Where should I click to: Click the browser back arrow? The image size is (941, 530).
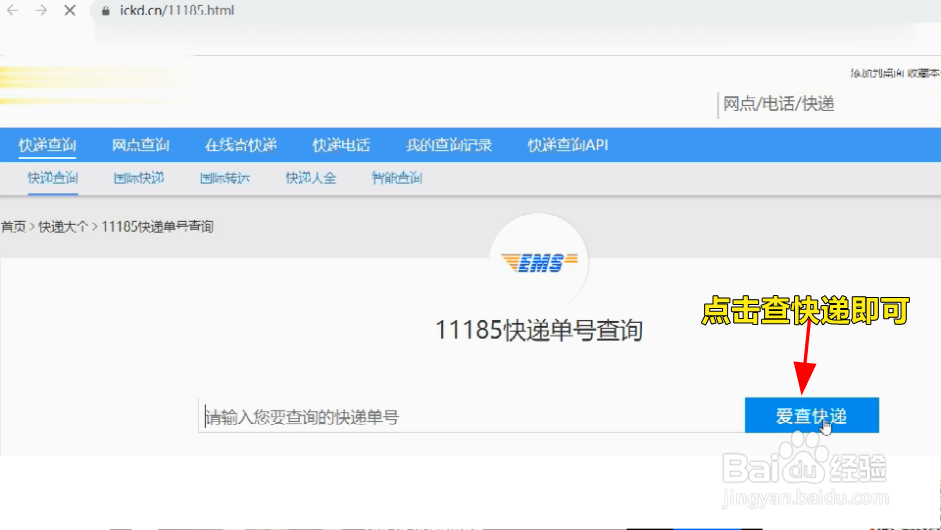pyautogui.click(x=13, y=10)
